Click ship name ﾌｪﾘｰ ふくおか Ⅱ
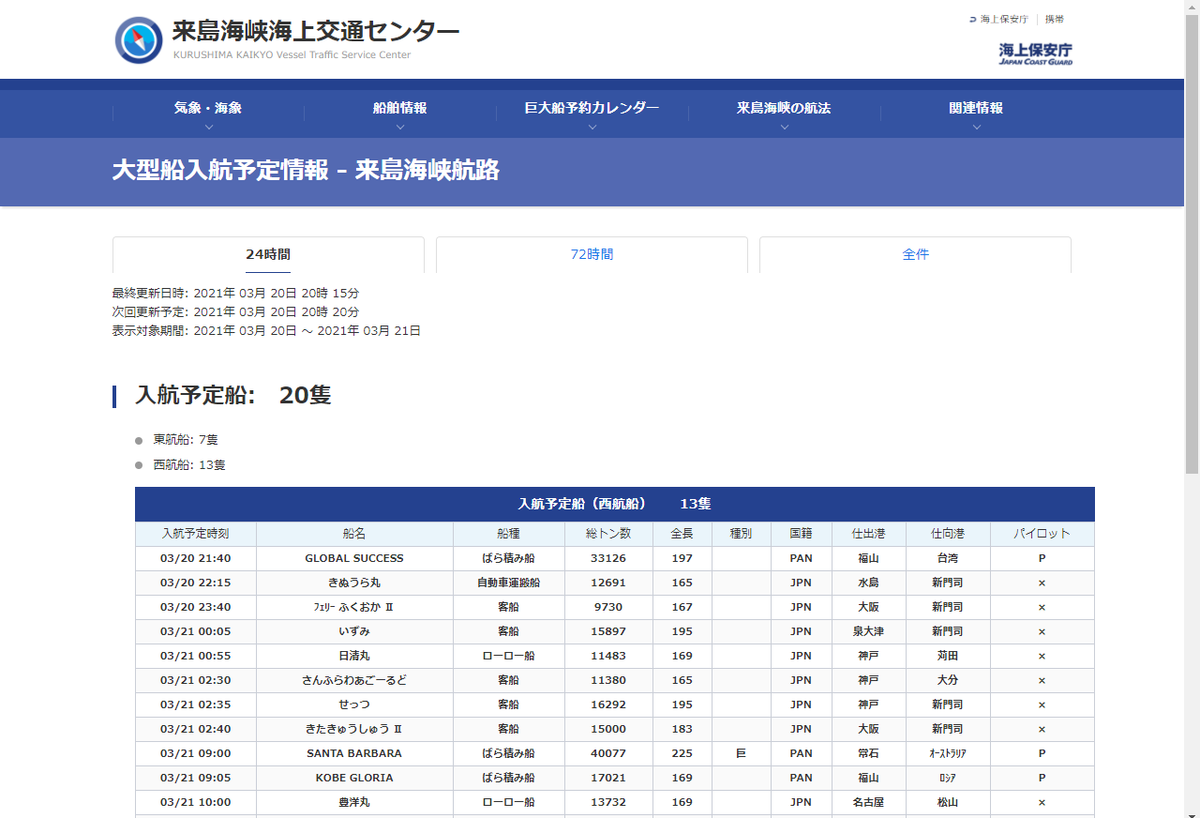This screenshot has height=818, width=1200. point(355,607)
